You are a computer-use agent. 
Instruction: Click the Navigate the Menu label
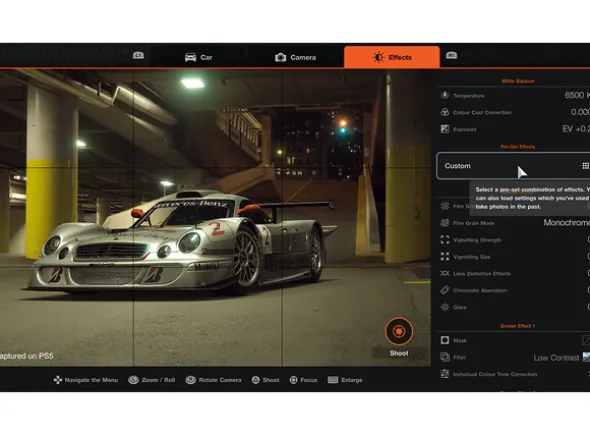point(91,380)
